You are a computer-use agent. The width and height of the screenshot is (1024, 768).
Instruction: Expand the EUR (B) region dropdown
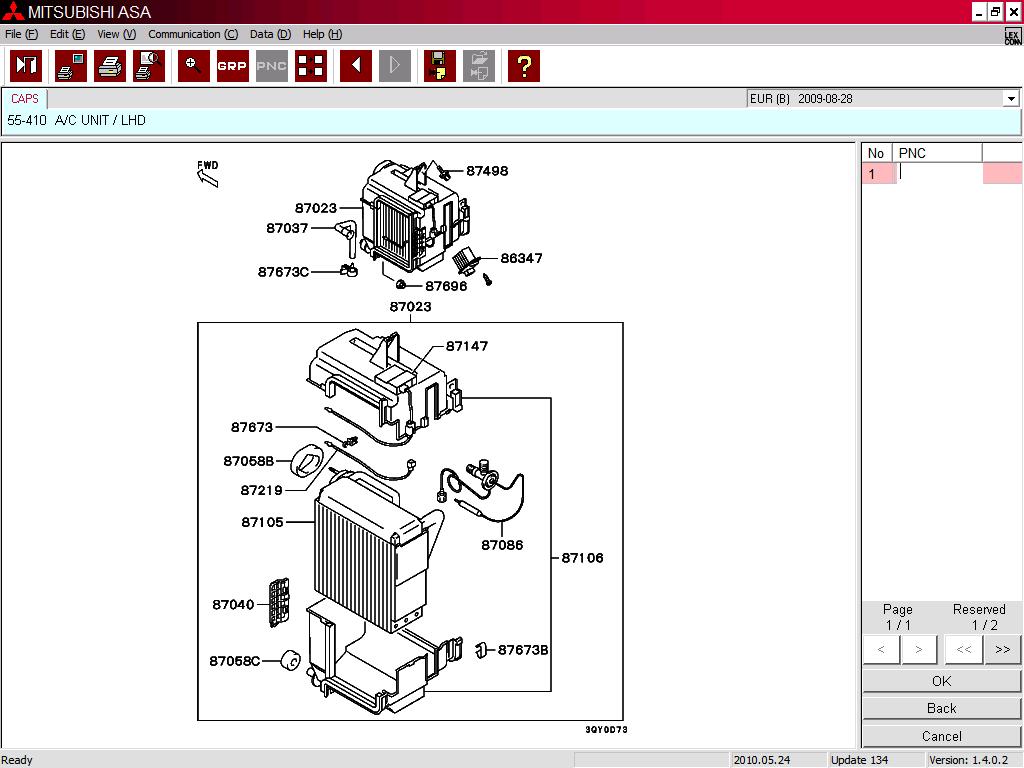pos(1011,99)
